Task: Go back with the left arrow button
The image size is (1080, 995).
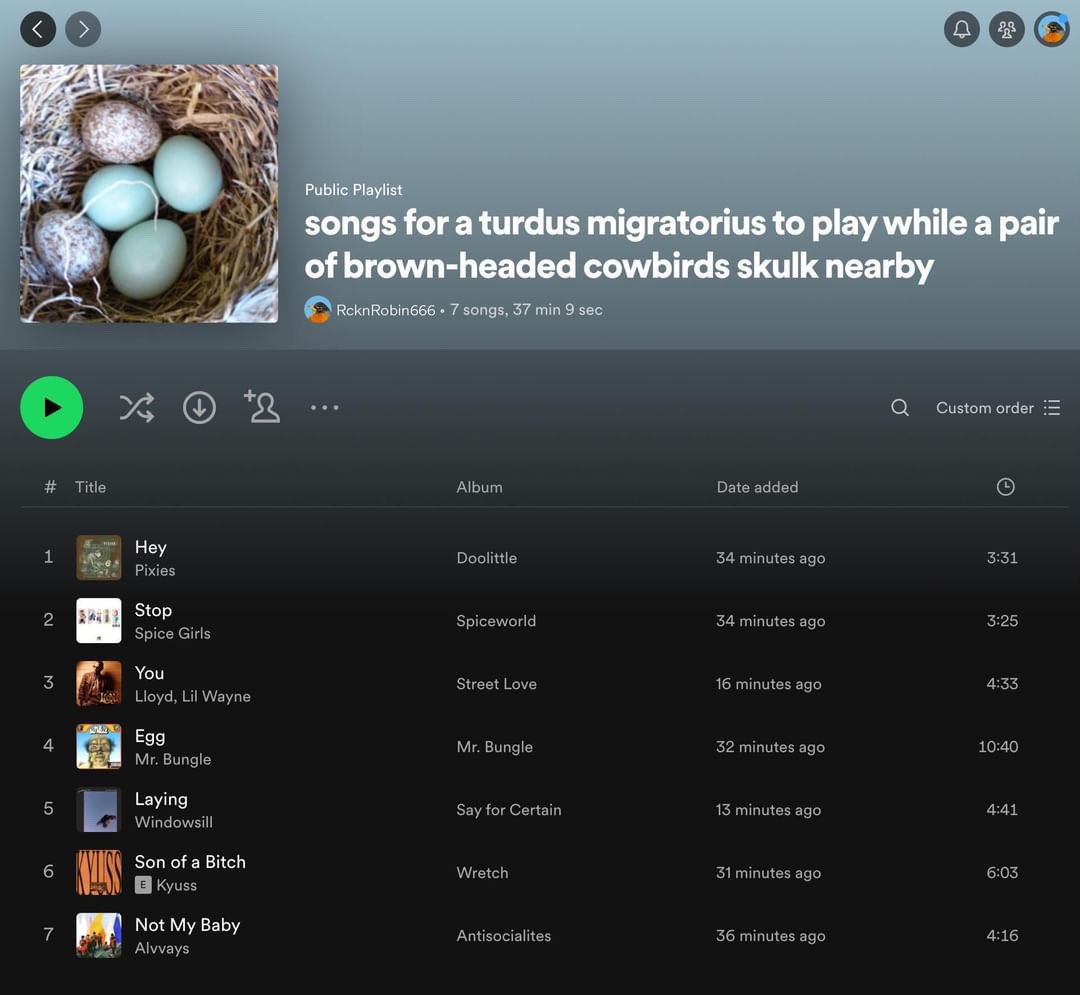Action: 38,29
